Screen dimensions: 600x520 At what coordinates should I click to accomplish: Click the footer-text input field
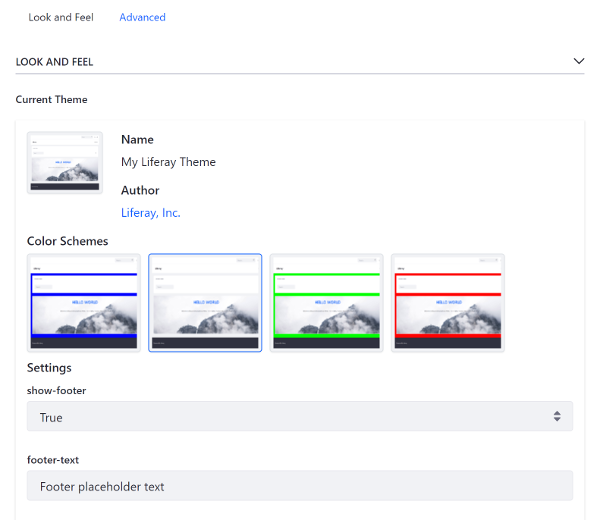click(x=300, y=486)
